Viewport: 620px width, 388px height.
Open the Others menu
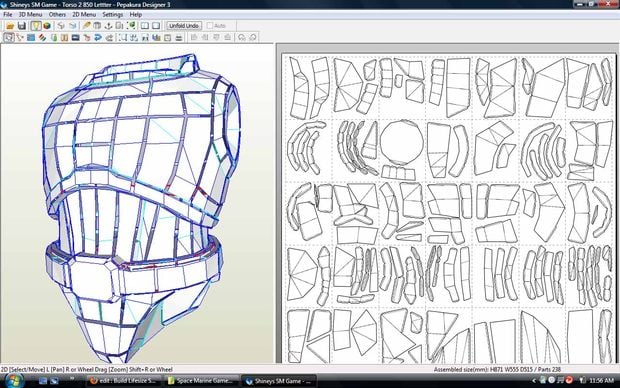tap(57, 14)
